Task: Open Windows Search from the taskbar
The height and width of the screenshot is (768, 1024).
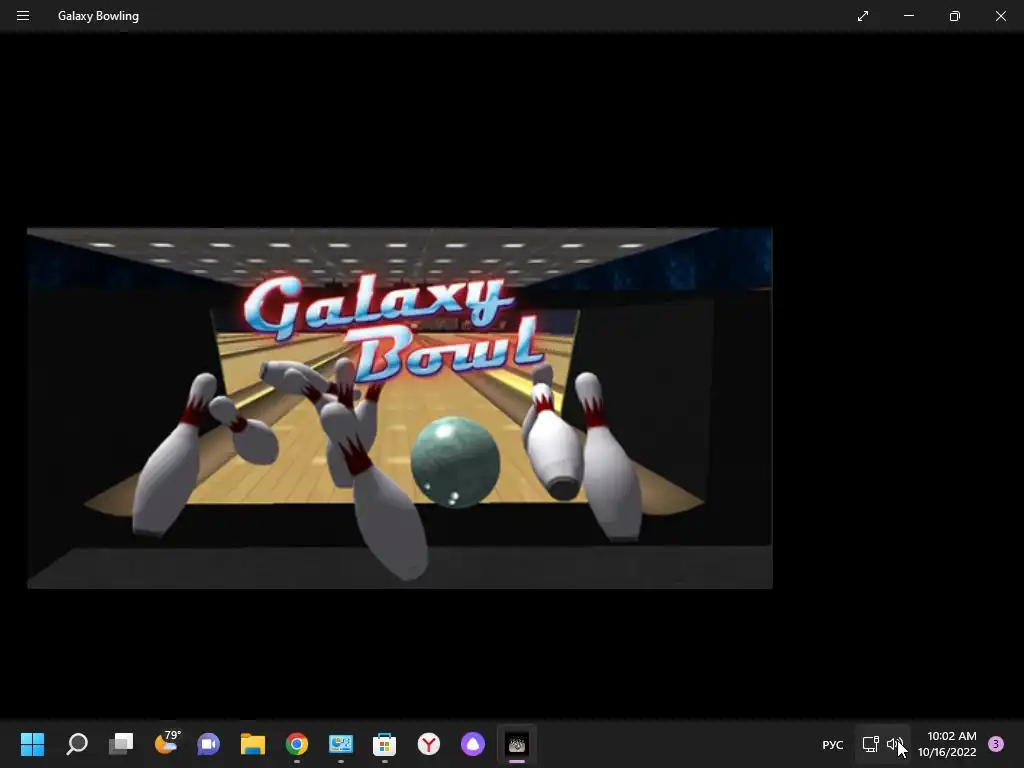Action: [x=76, y=744]
